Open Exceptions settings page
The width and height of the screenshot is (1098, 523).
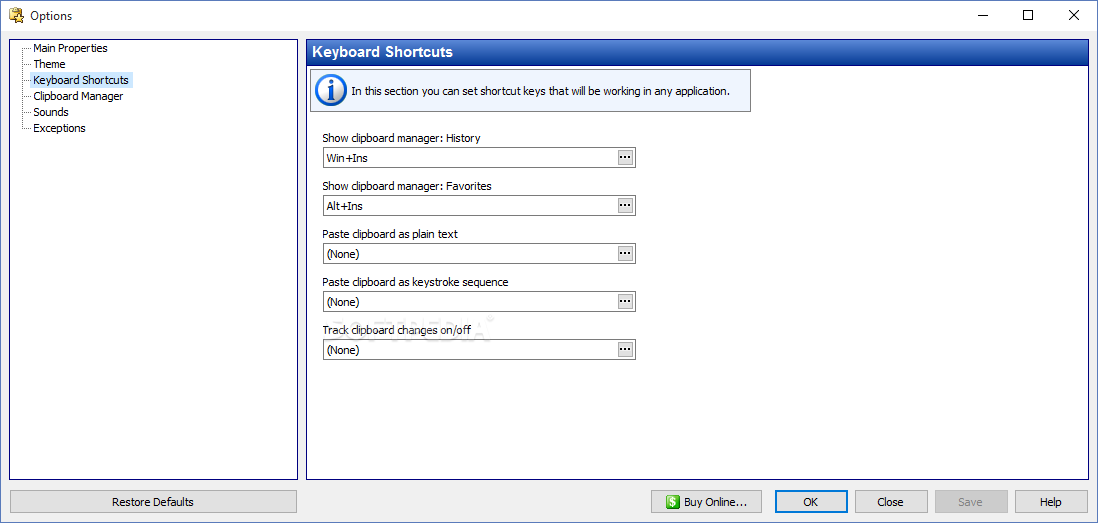[60, 128]
